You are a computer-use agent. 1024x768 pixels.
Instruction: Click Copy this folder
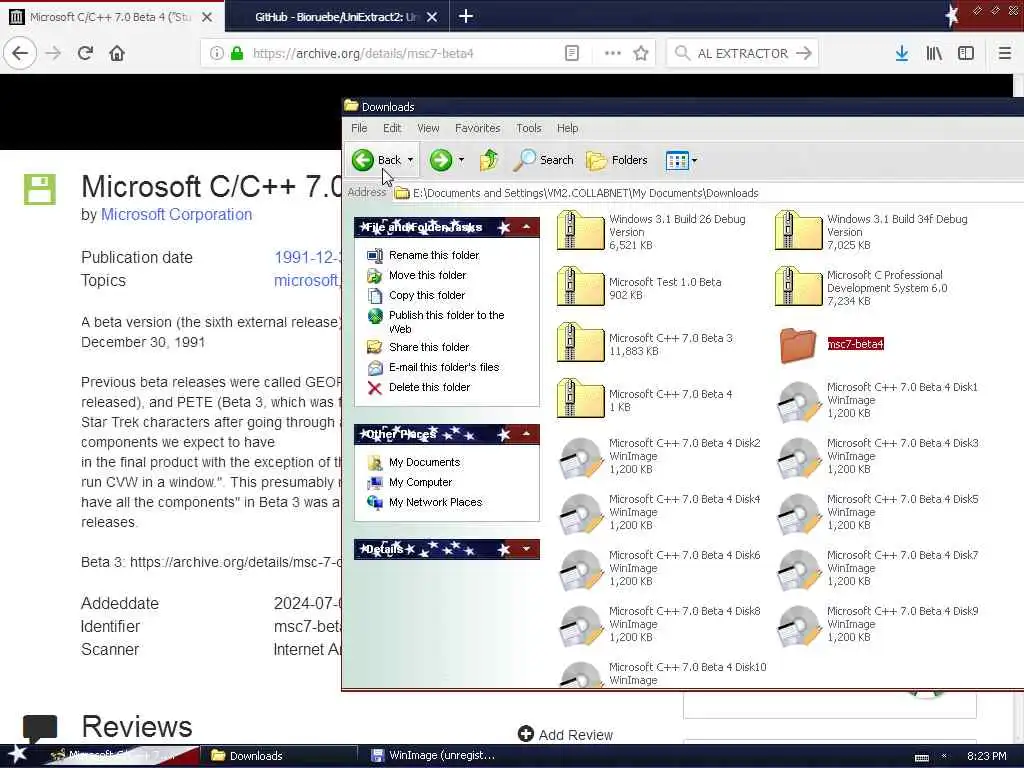pos(426,295)
